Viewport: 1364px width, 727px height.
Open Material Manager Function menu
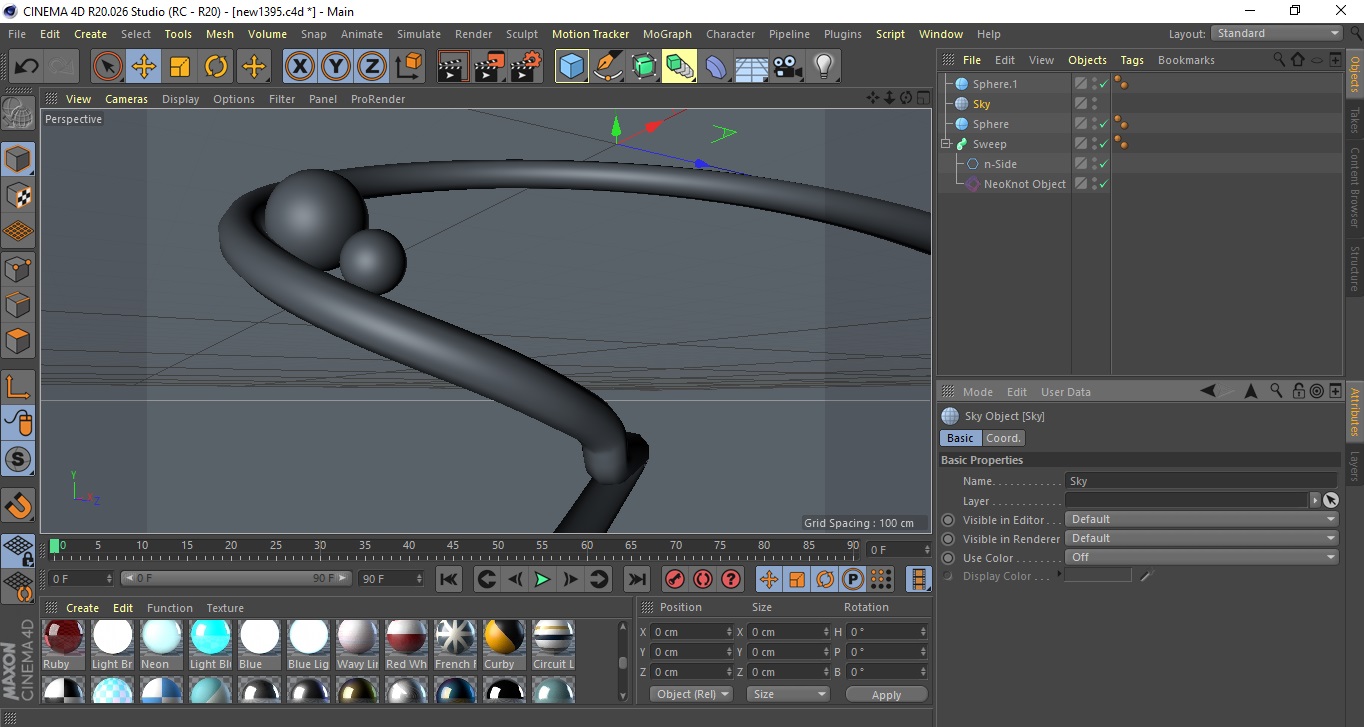170,608
